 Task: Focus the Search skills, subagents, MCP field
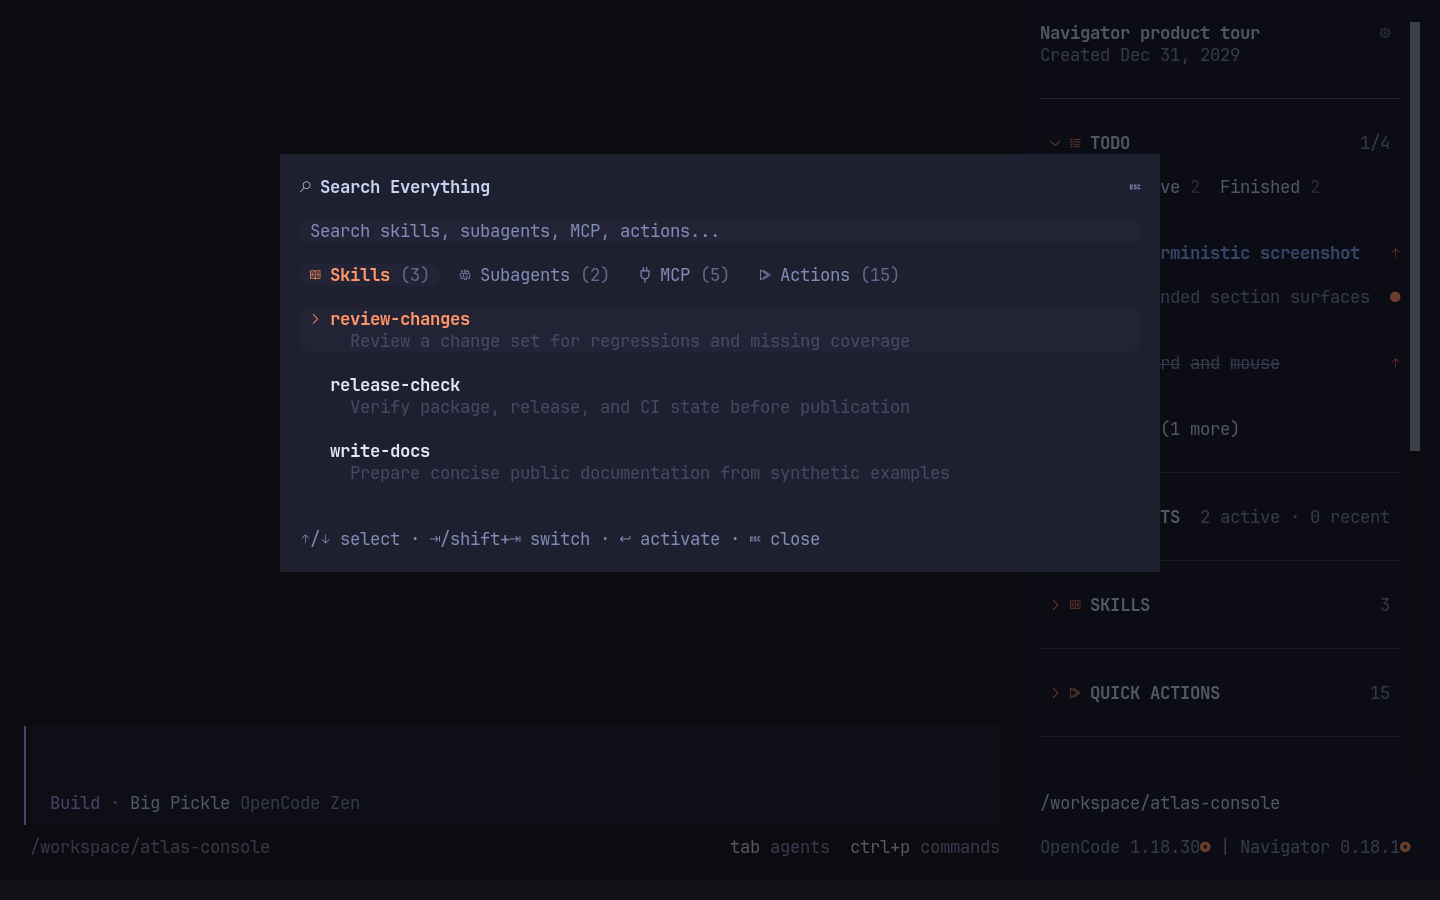pos(720,231)
